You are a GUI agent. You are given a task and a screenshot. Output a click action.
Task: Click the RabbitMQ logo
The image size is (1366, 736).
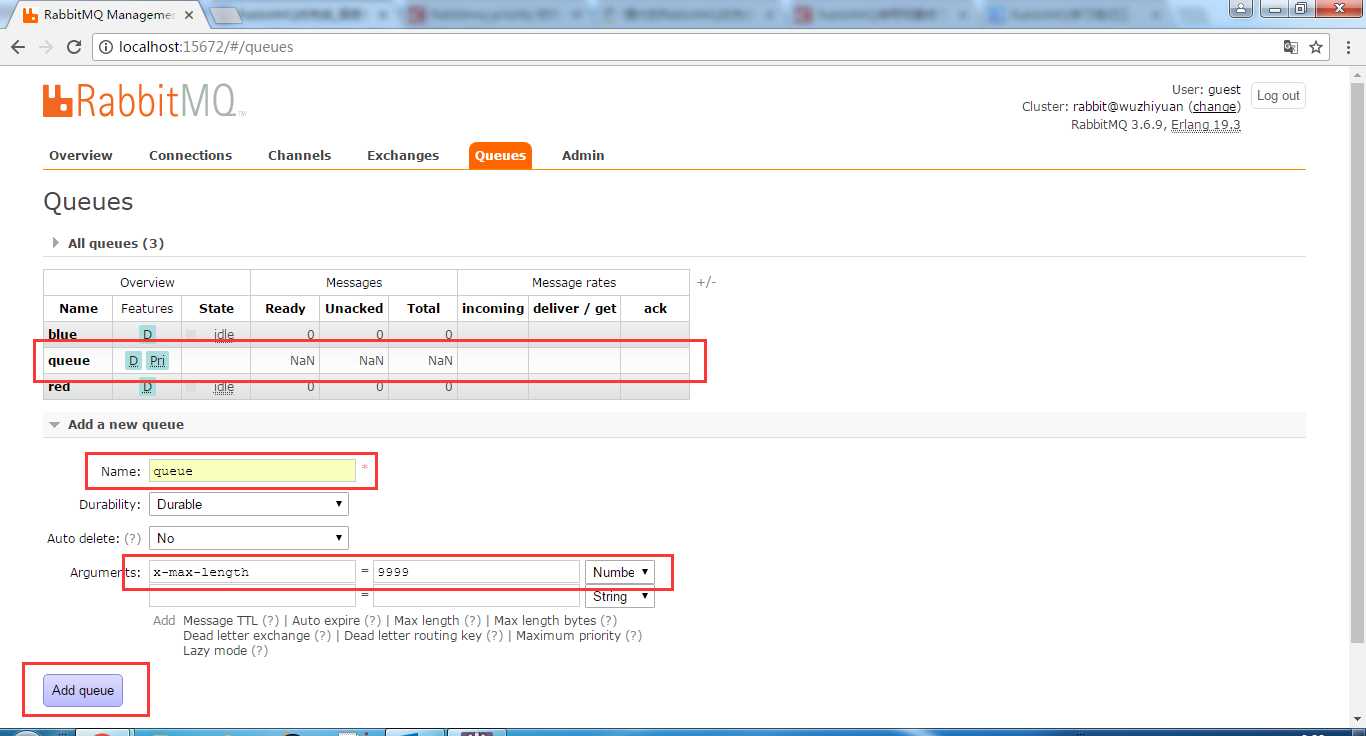click(x=144, y=101)
